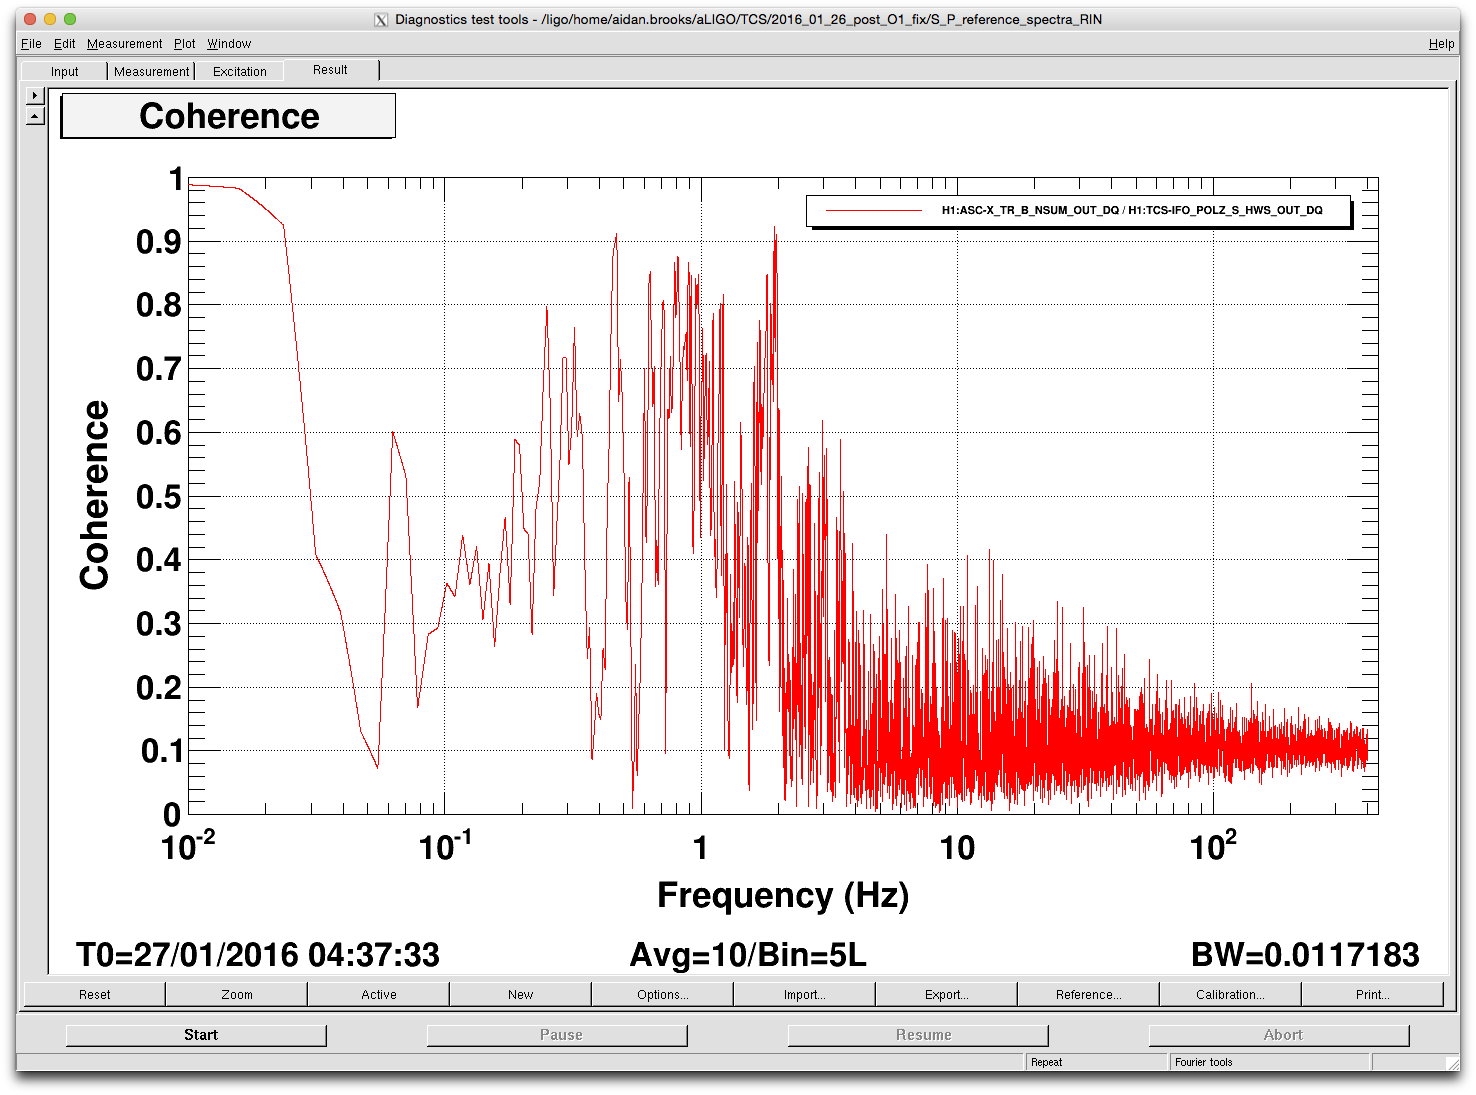Screen dimensions: 1476x1095
Task: Click the Abort button
Action: tap(1280, 1035)
